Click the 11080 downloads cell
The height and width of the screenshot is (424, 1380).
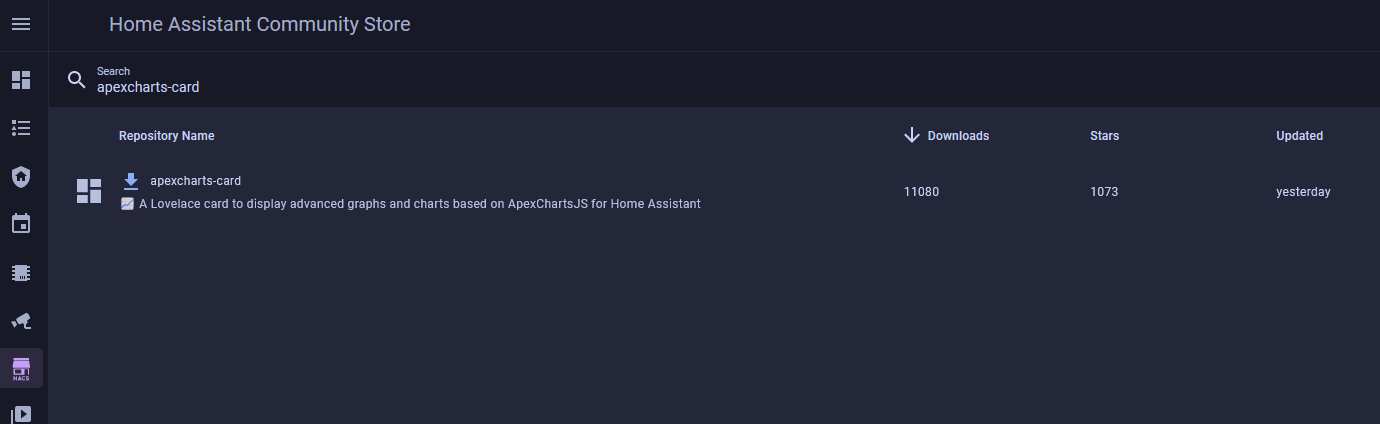[x=921, y=192]
